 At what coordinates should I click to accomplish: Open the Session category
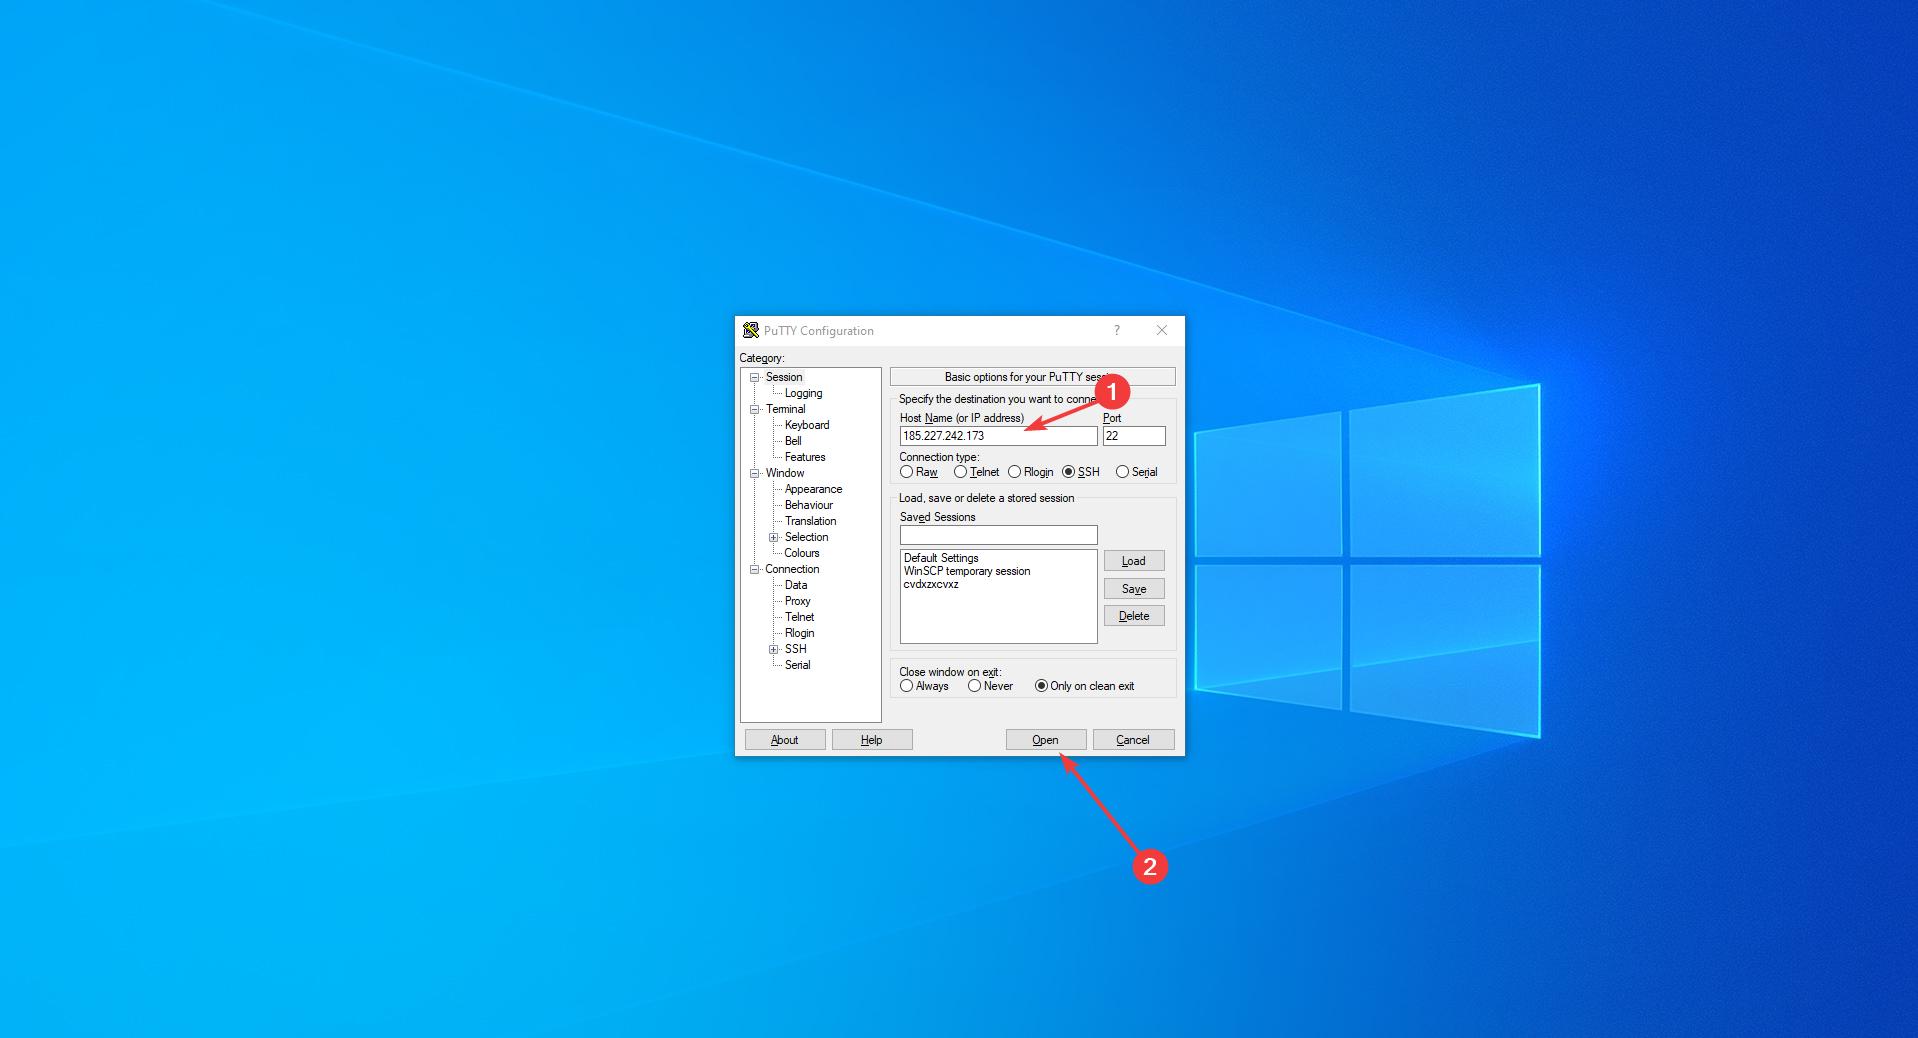[x=784, y=377]
